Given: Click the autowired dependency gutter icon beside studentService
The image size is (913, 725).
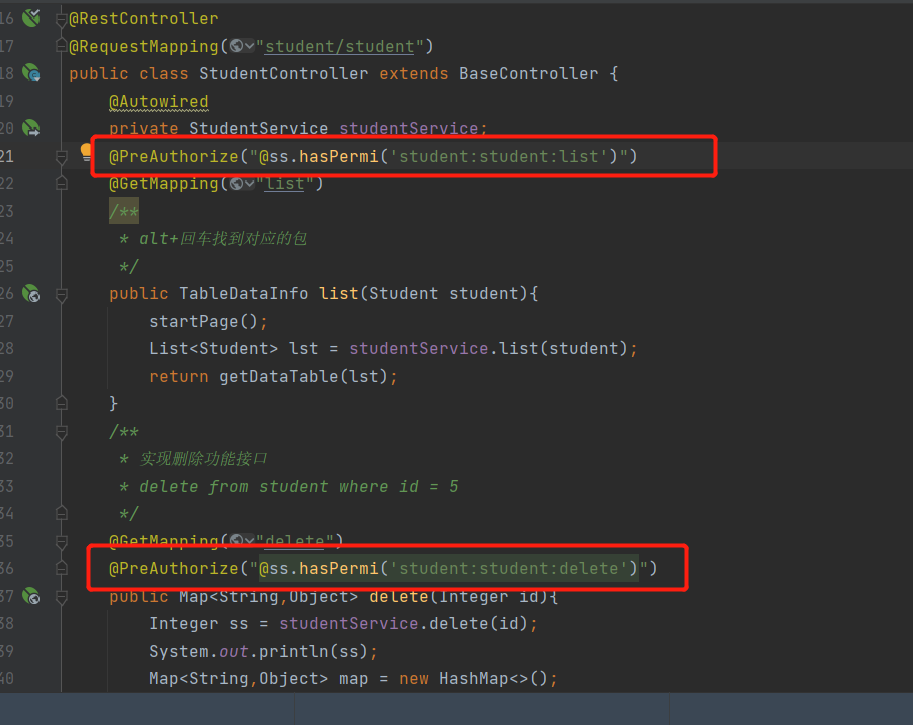Looking at the screenshot, I should point(31,128).
